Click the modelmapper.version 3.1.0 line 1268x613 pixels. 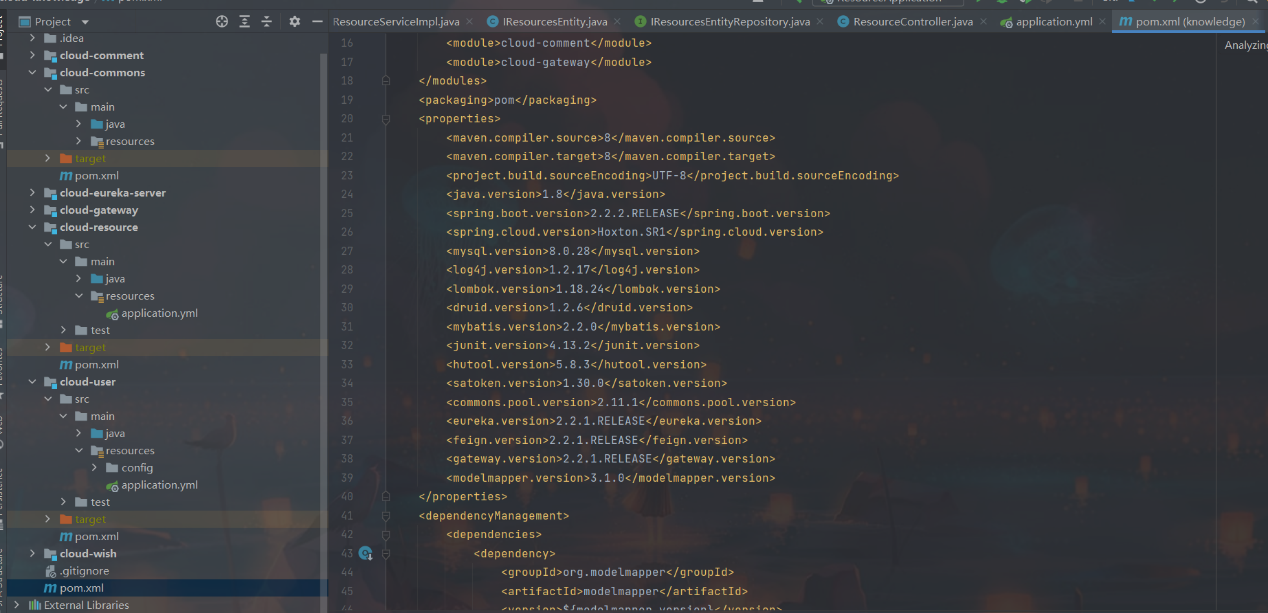click(x=610, y=478)
